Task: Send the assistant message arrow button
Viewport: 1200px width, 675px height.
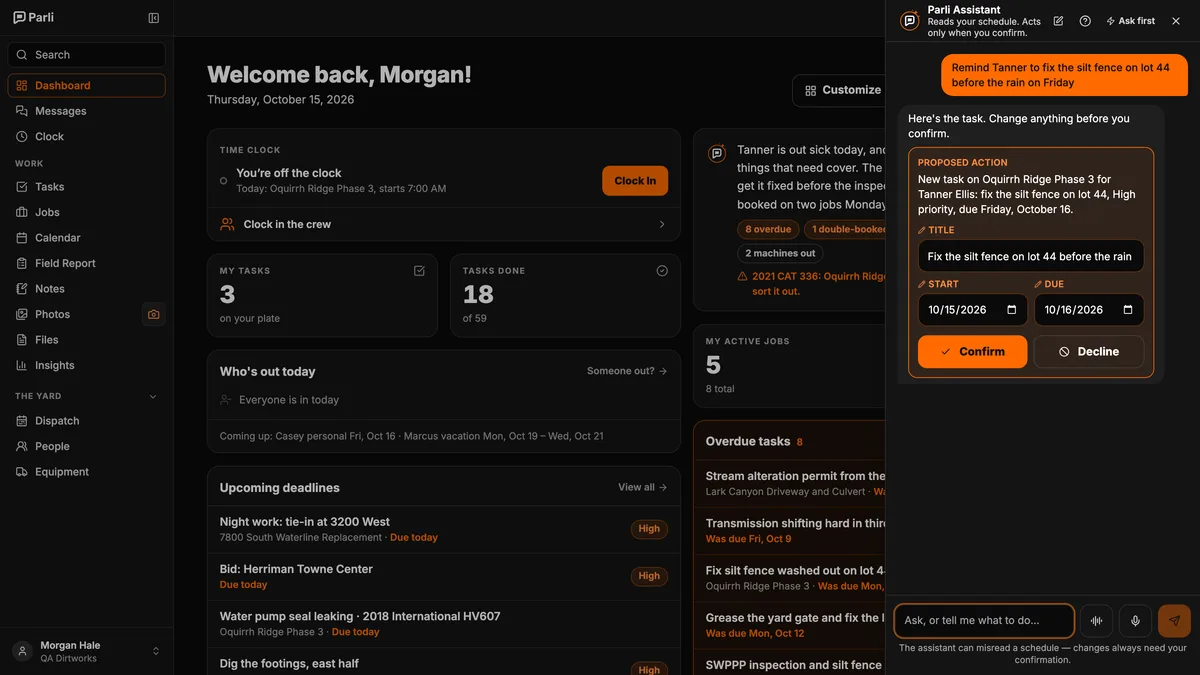Action: (1174, 621)
